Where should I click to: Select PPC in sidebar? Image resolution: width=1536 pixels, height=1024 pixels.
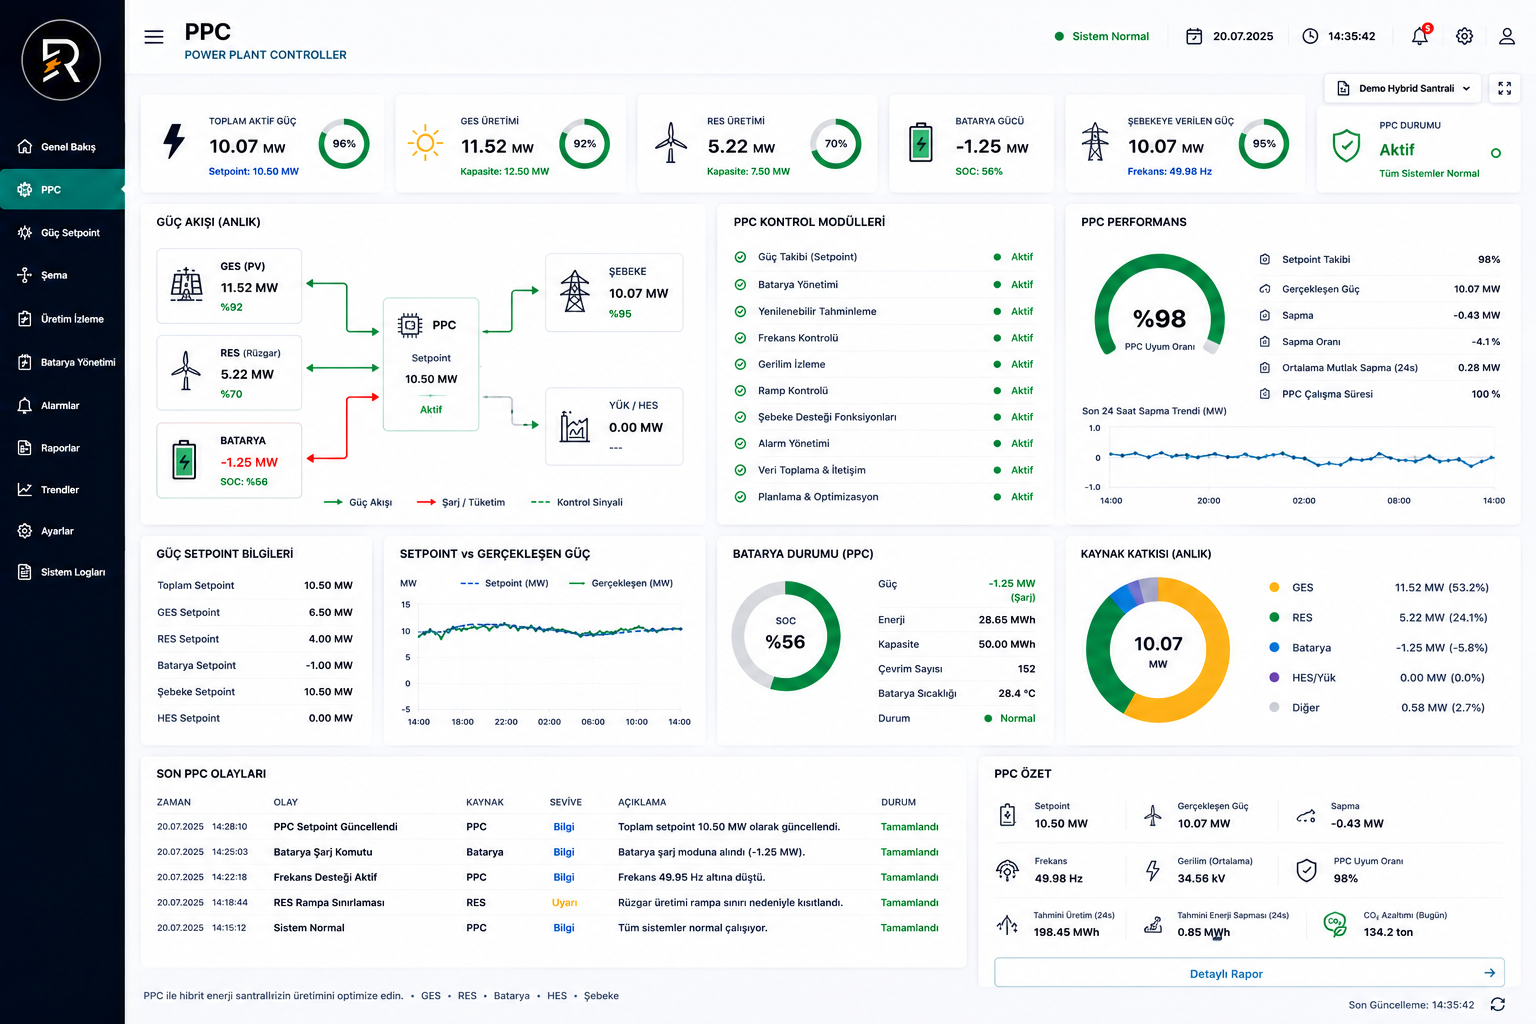point(62,189)
